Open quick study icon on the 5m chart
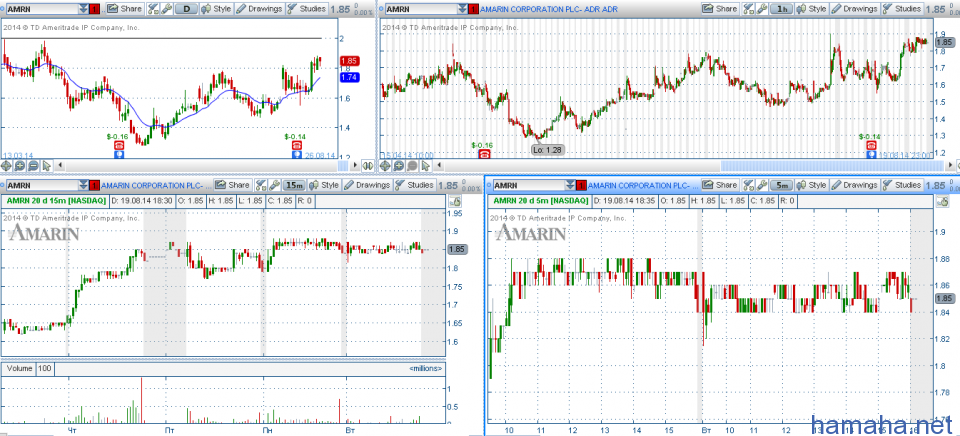 [x=748, y=185]
